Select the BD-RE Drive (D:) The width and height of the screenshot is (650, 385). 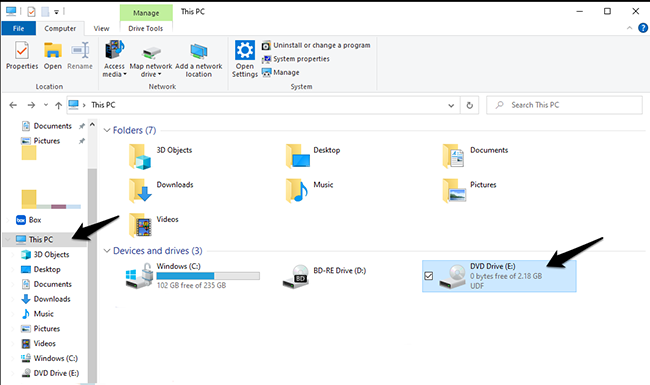pyautogui.click(x=325, y=276)
